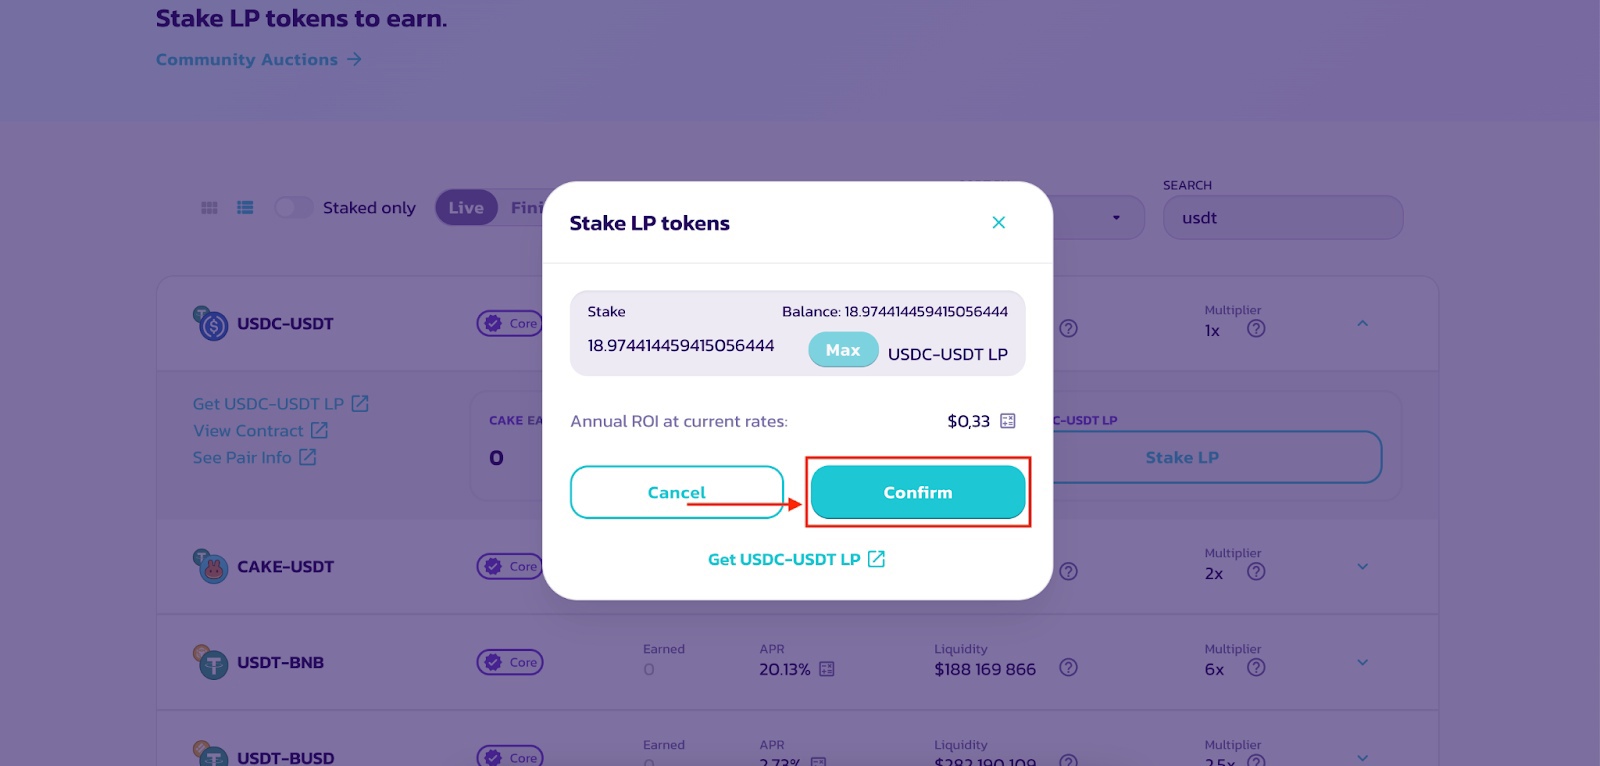The height and width of the screenshot is (766, 1600).
Task: Toggle the Staked only switch
Action: (294, 207)
